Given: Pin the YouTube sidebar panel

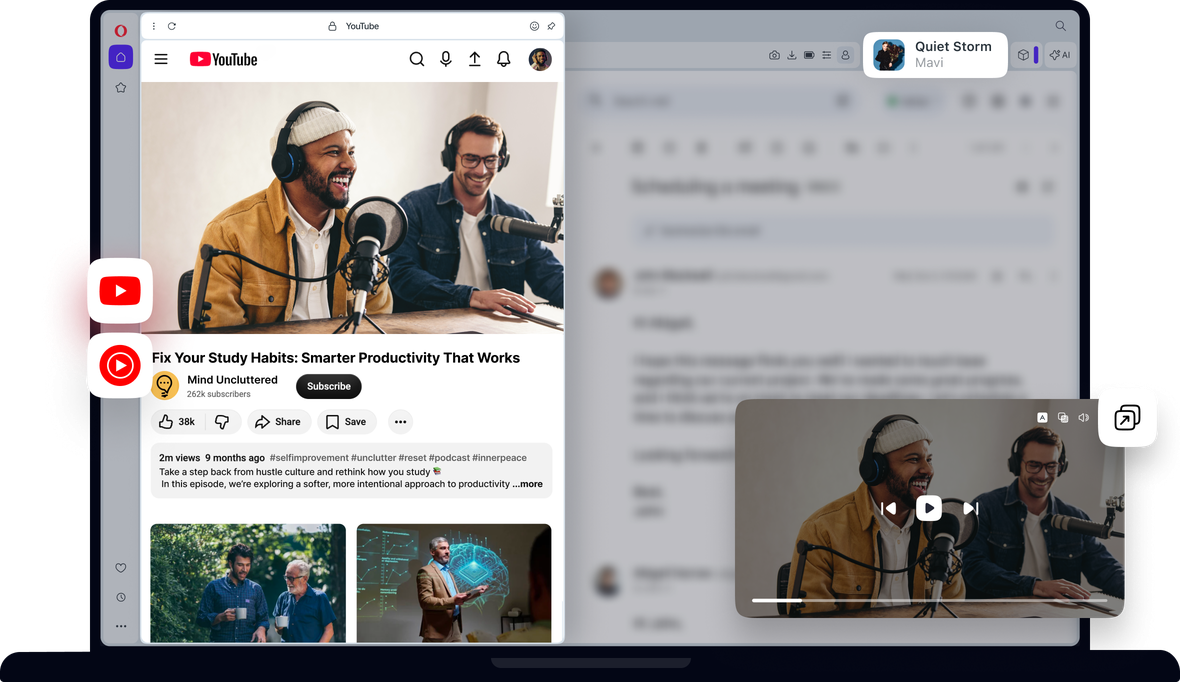Looking at the screenshot, I should pyautogui.click(x=551, y=26).
